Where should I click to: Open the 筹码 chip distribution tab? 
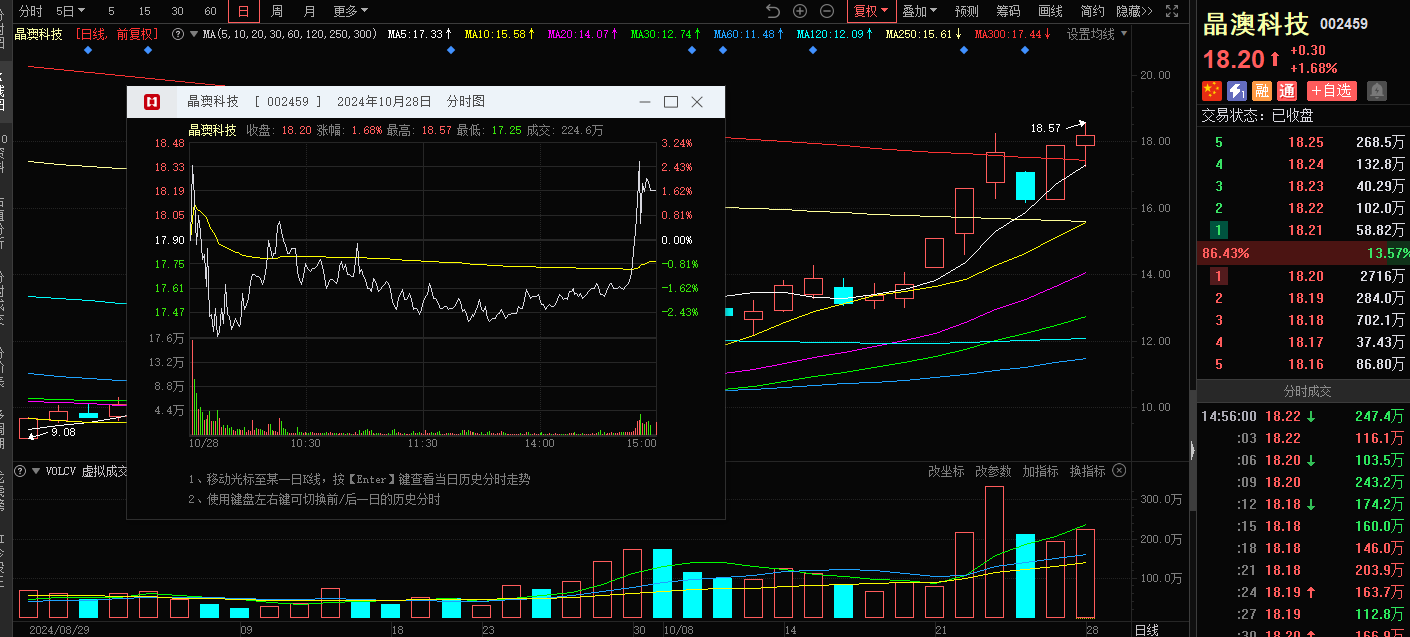[x=1008, y=11]
